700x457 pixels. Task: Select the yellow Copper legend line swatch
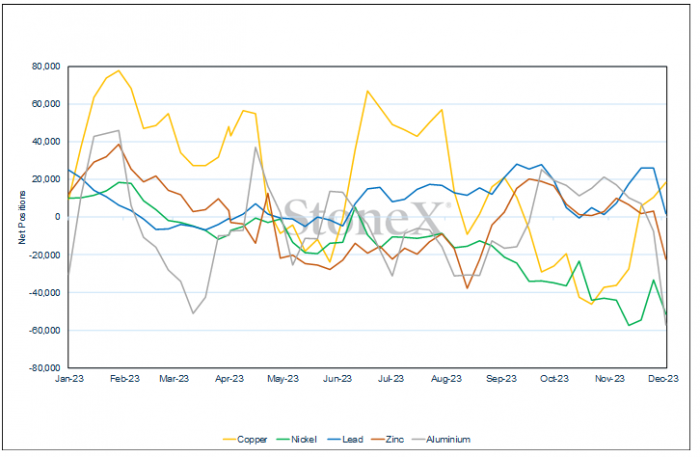tap(229, 440)
